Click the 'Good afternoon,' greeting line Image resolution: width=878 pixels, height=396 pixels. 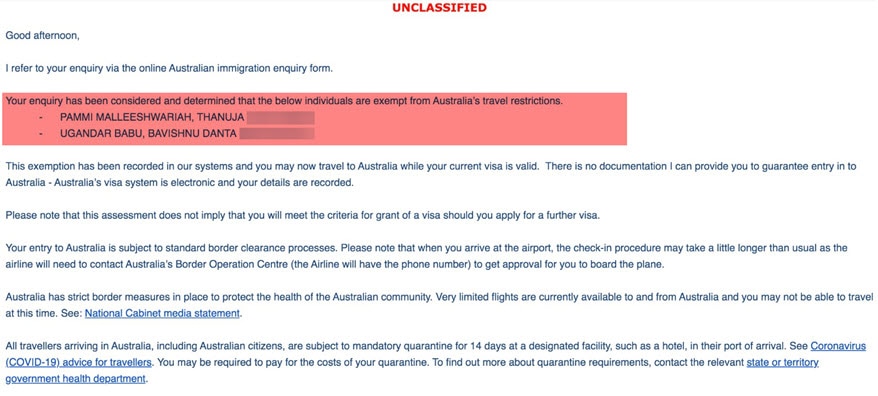[x=43, y=36]
